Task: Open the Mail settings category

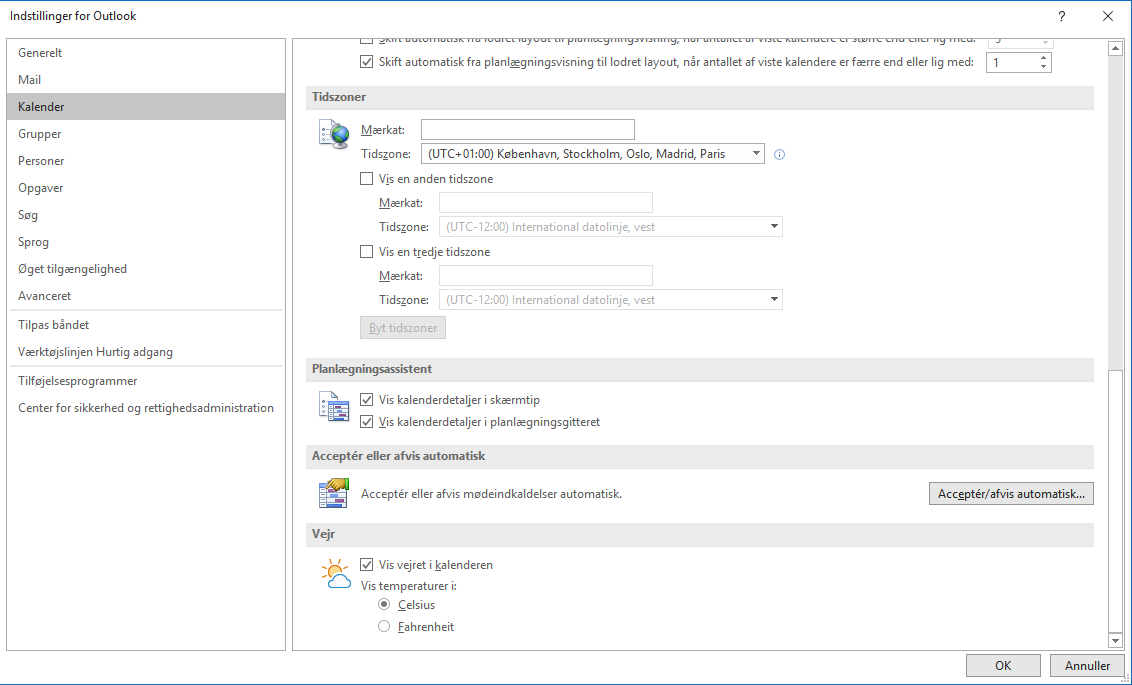Action: tap(146, 79)
